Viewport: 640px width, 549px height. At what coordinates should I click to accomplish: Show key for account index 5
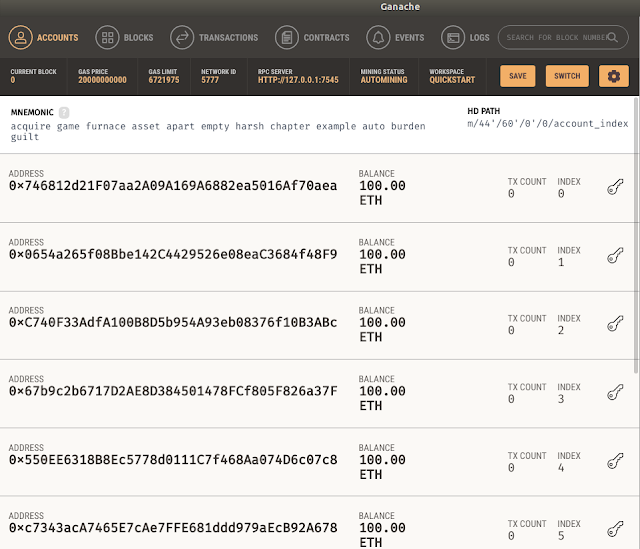(616, 529)
